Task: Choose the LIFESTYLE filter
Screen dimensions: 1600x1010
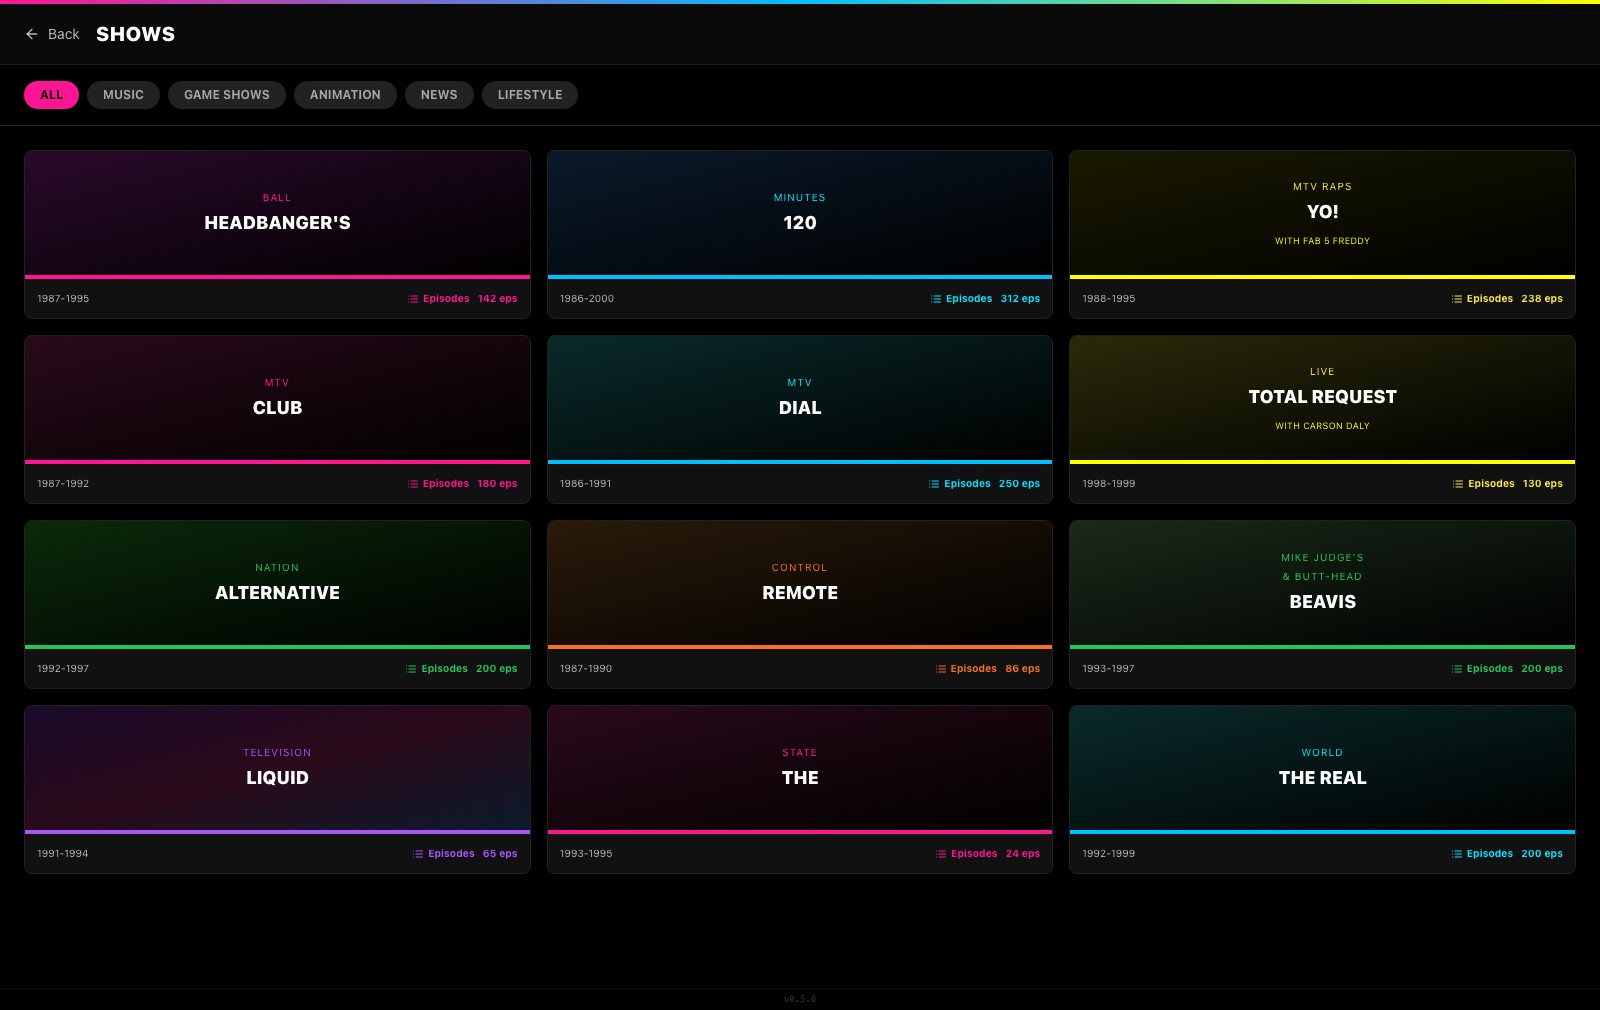Action: click(x=530, y=95)
